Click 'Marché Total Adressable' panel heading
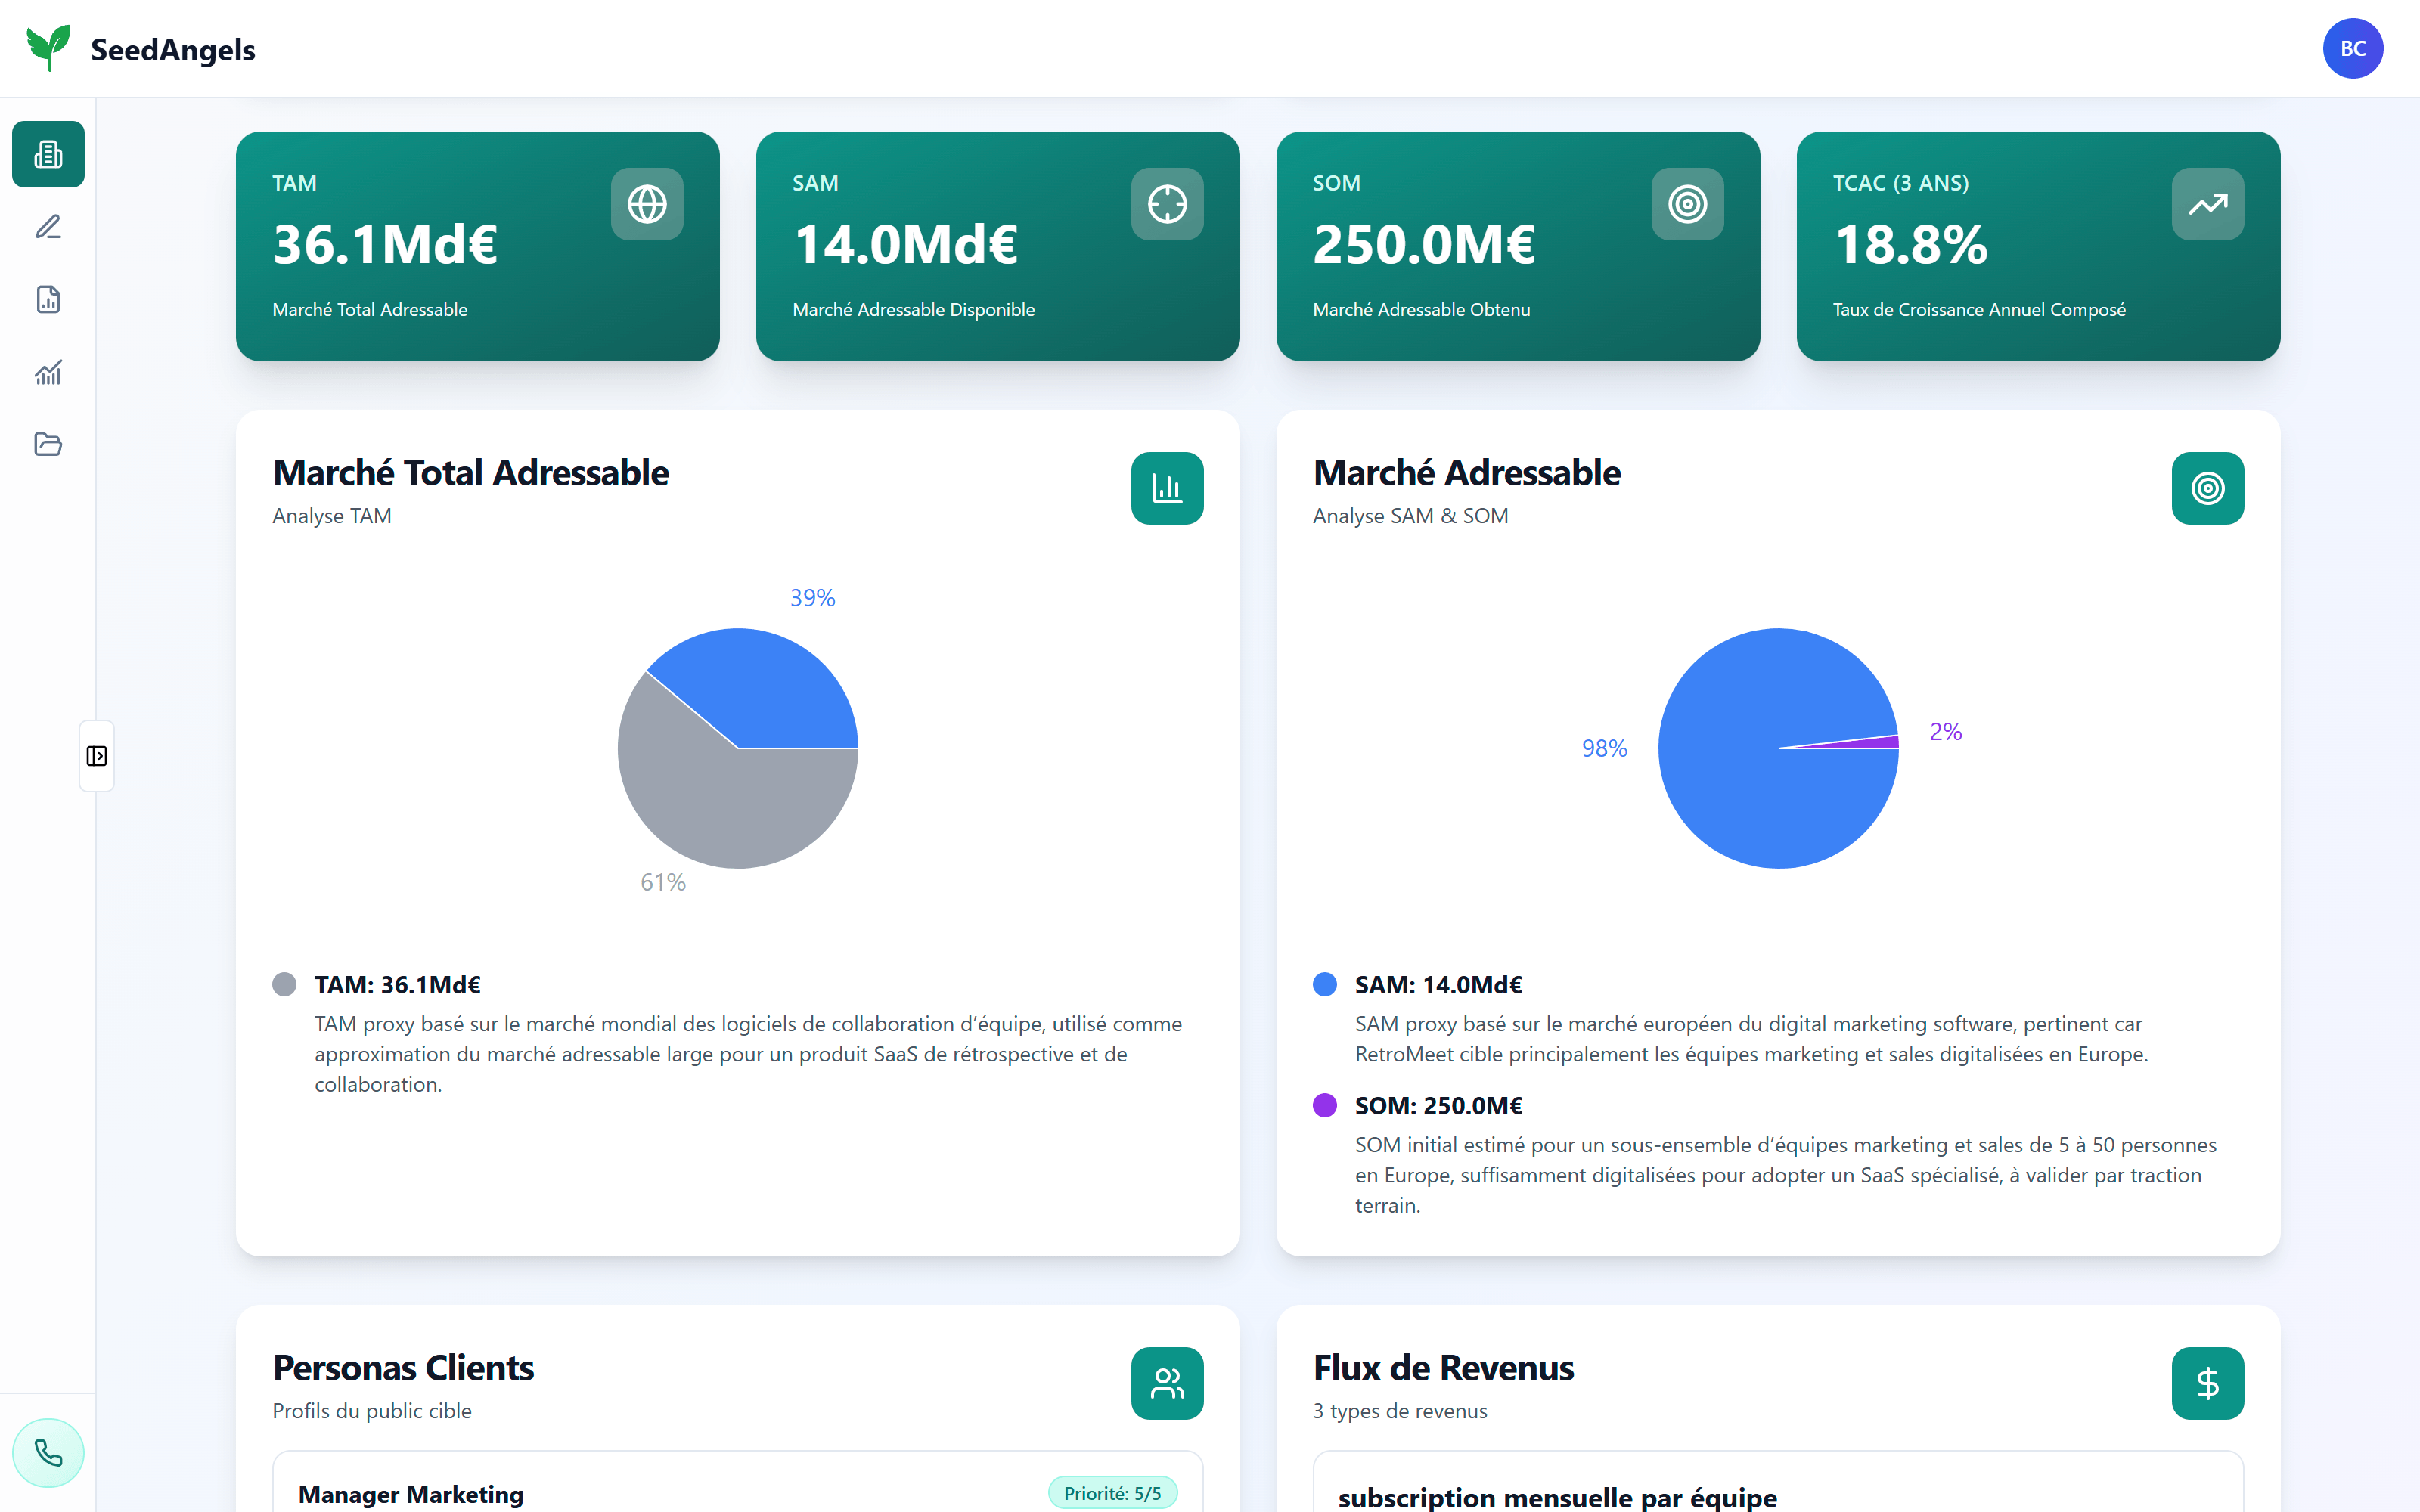 tap(470, 472)
